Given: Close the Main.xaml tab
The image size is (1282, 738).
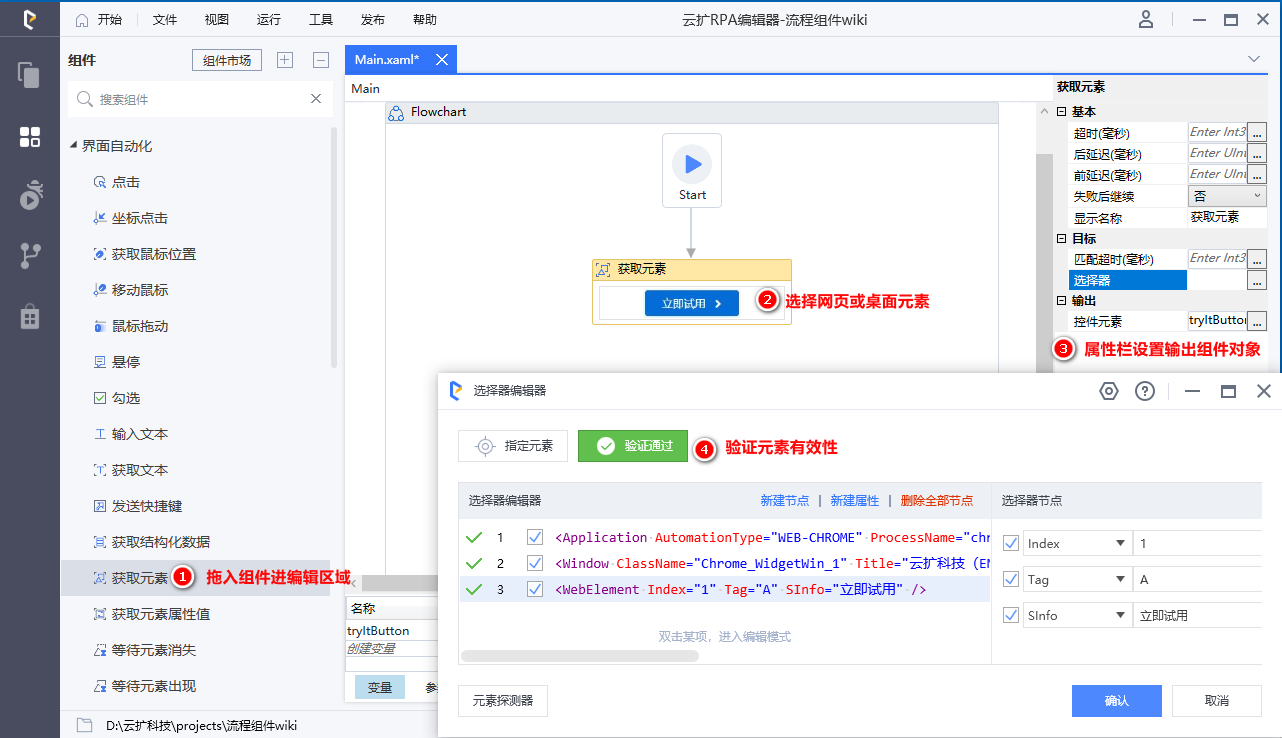Looking at the screenshot, I should (440, 60).
